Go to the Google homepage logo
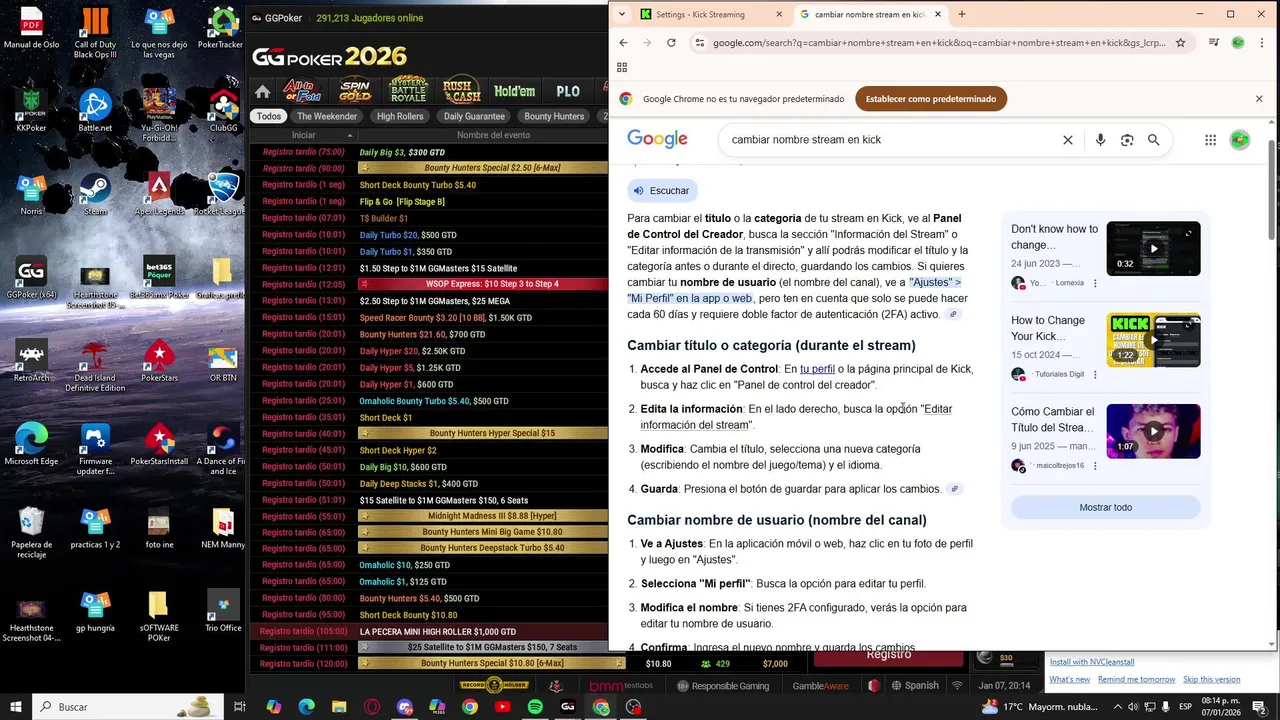 click(657, 139)
